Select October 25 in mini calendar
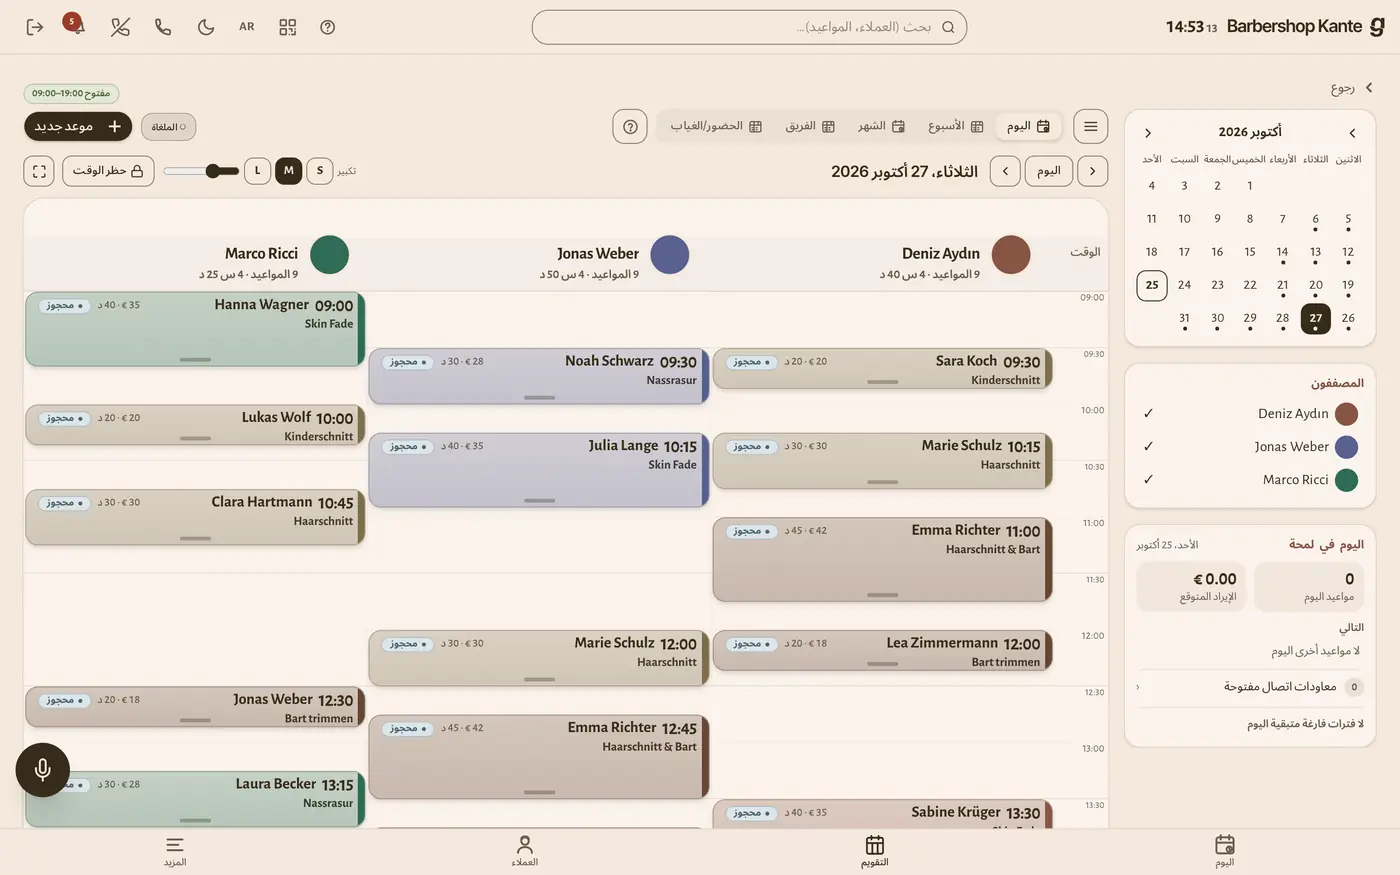This screenshot has height=875, width=1400. point(1152,285)
